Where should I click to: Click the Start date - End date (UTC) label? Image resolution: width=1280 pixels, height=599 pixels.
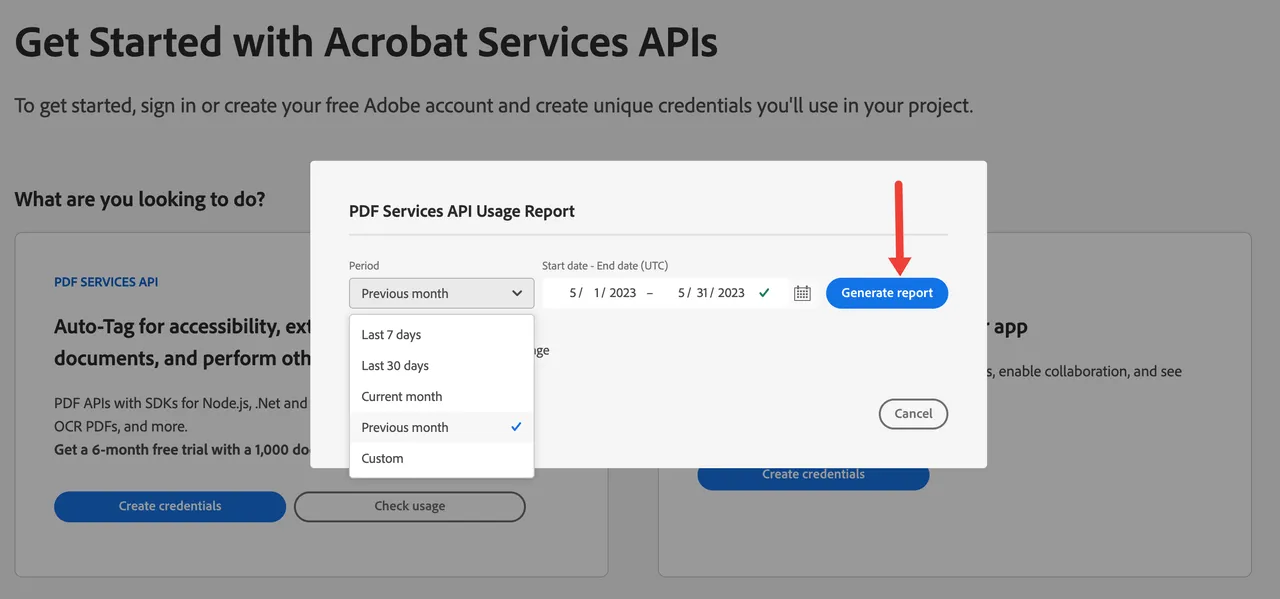605,266
